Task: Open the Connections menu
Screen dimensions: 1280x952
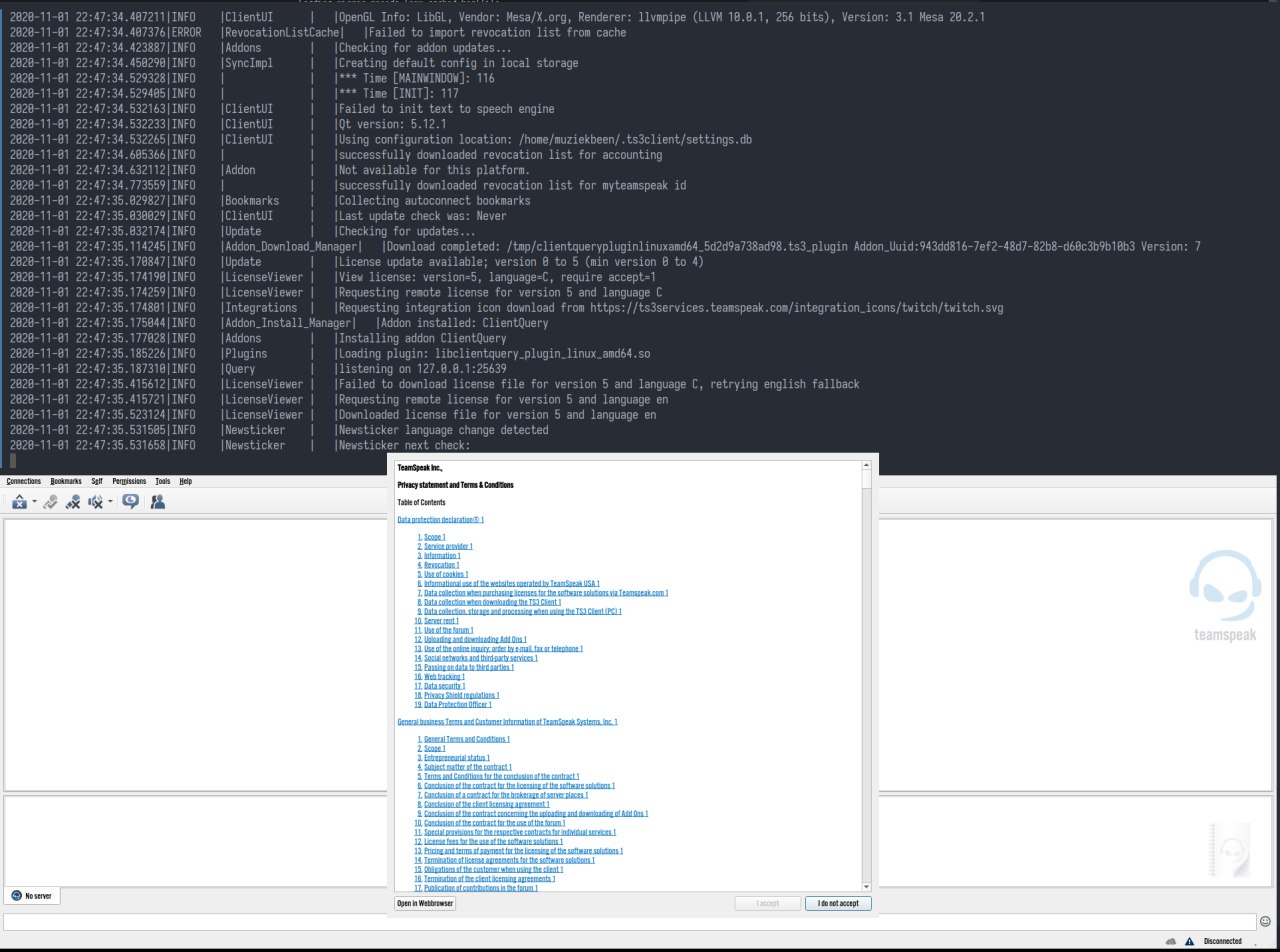Action: [24, 481]
